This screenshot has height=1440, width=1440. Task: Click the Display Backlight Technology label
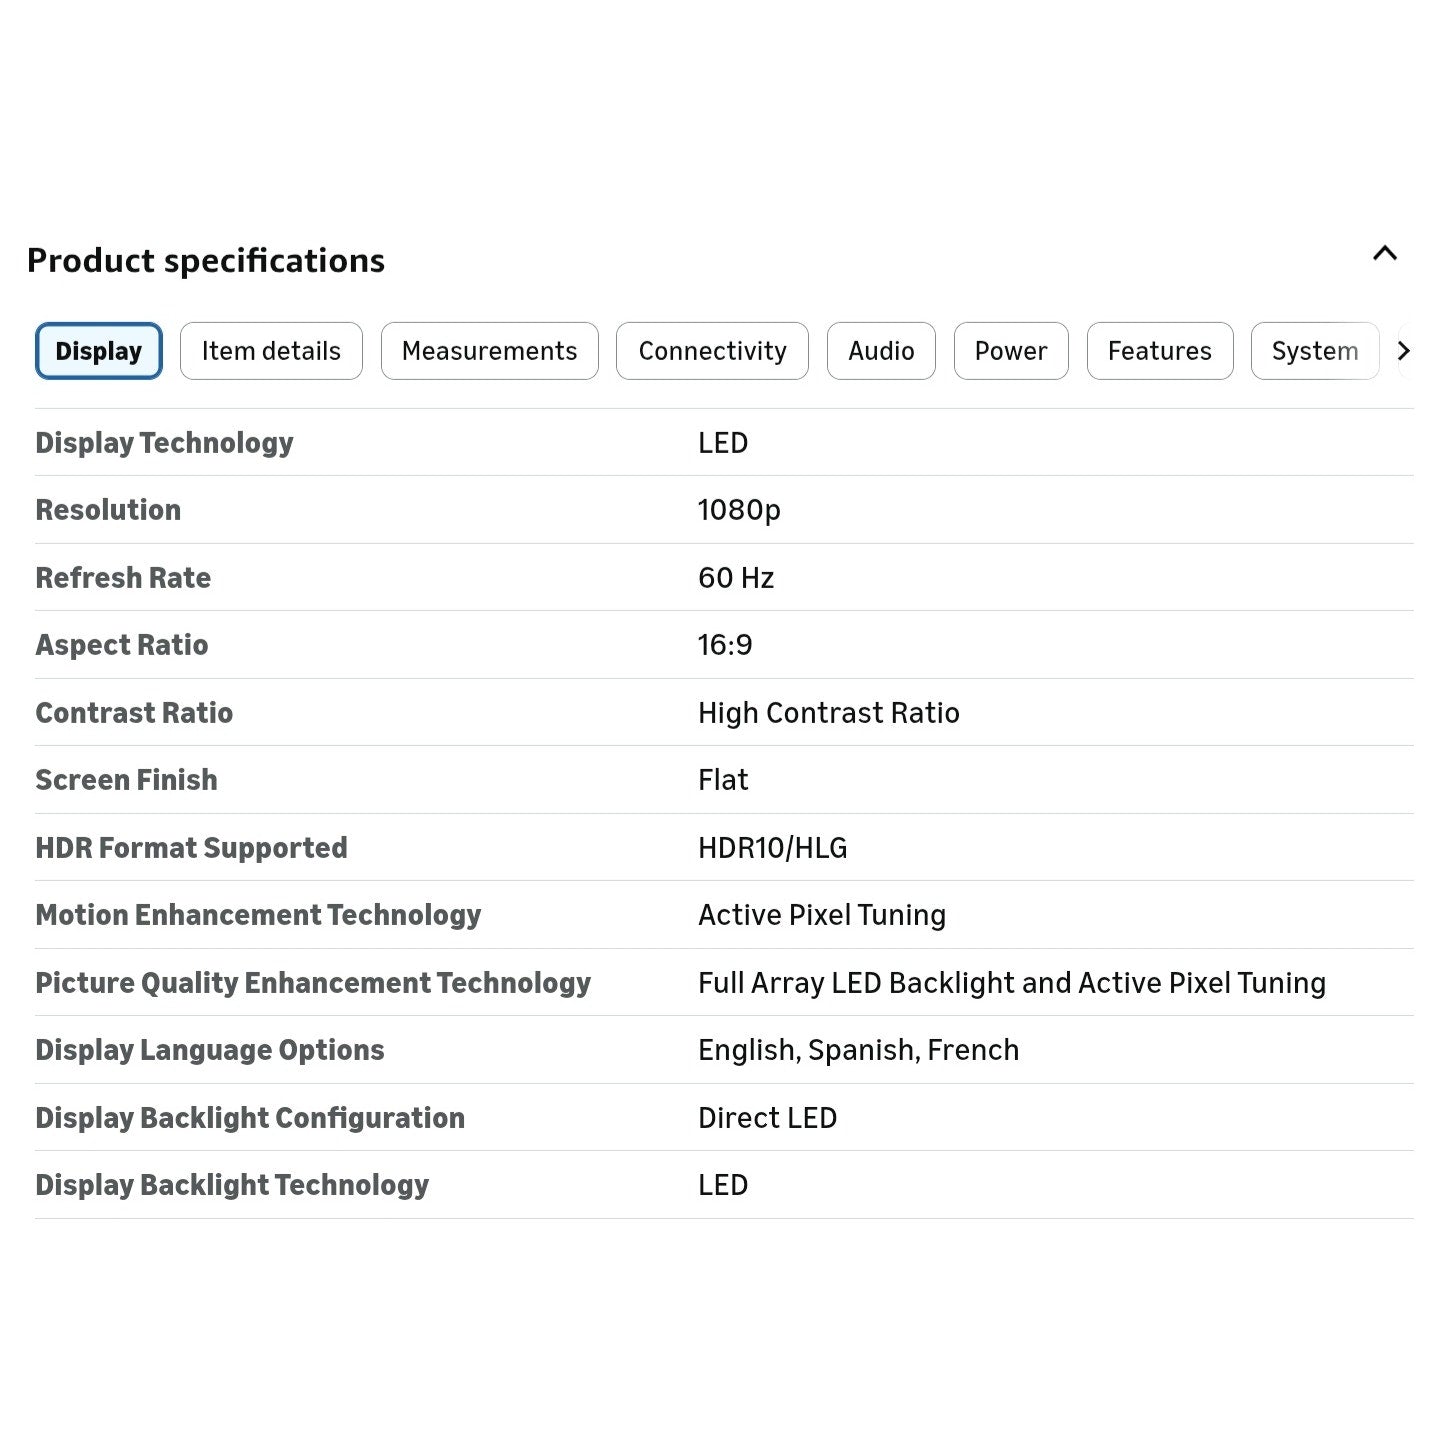(232, 1185)
